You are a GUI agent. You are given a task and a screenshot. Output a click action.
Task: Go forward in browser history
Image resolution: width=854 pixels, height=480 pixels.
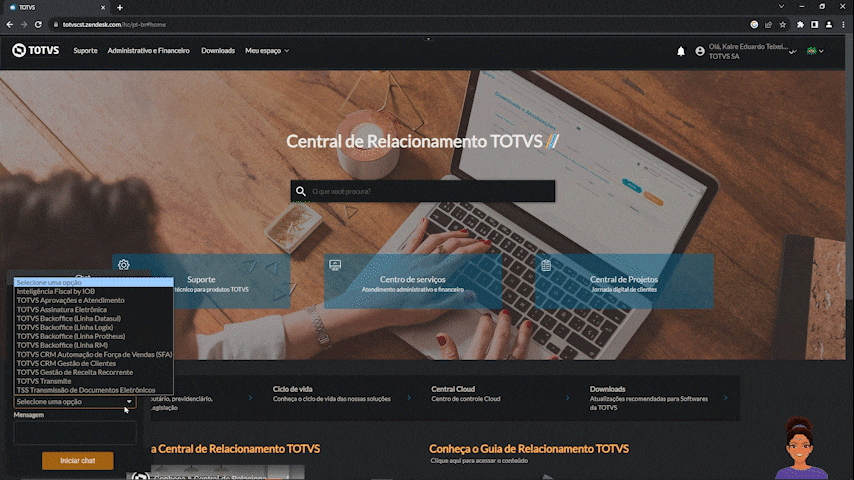coord(24,25)
